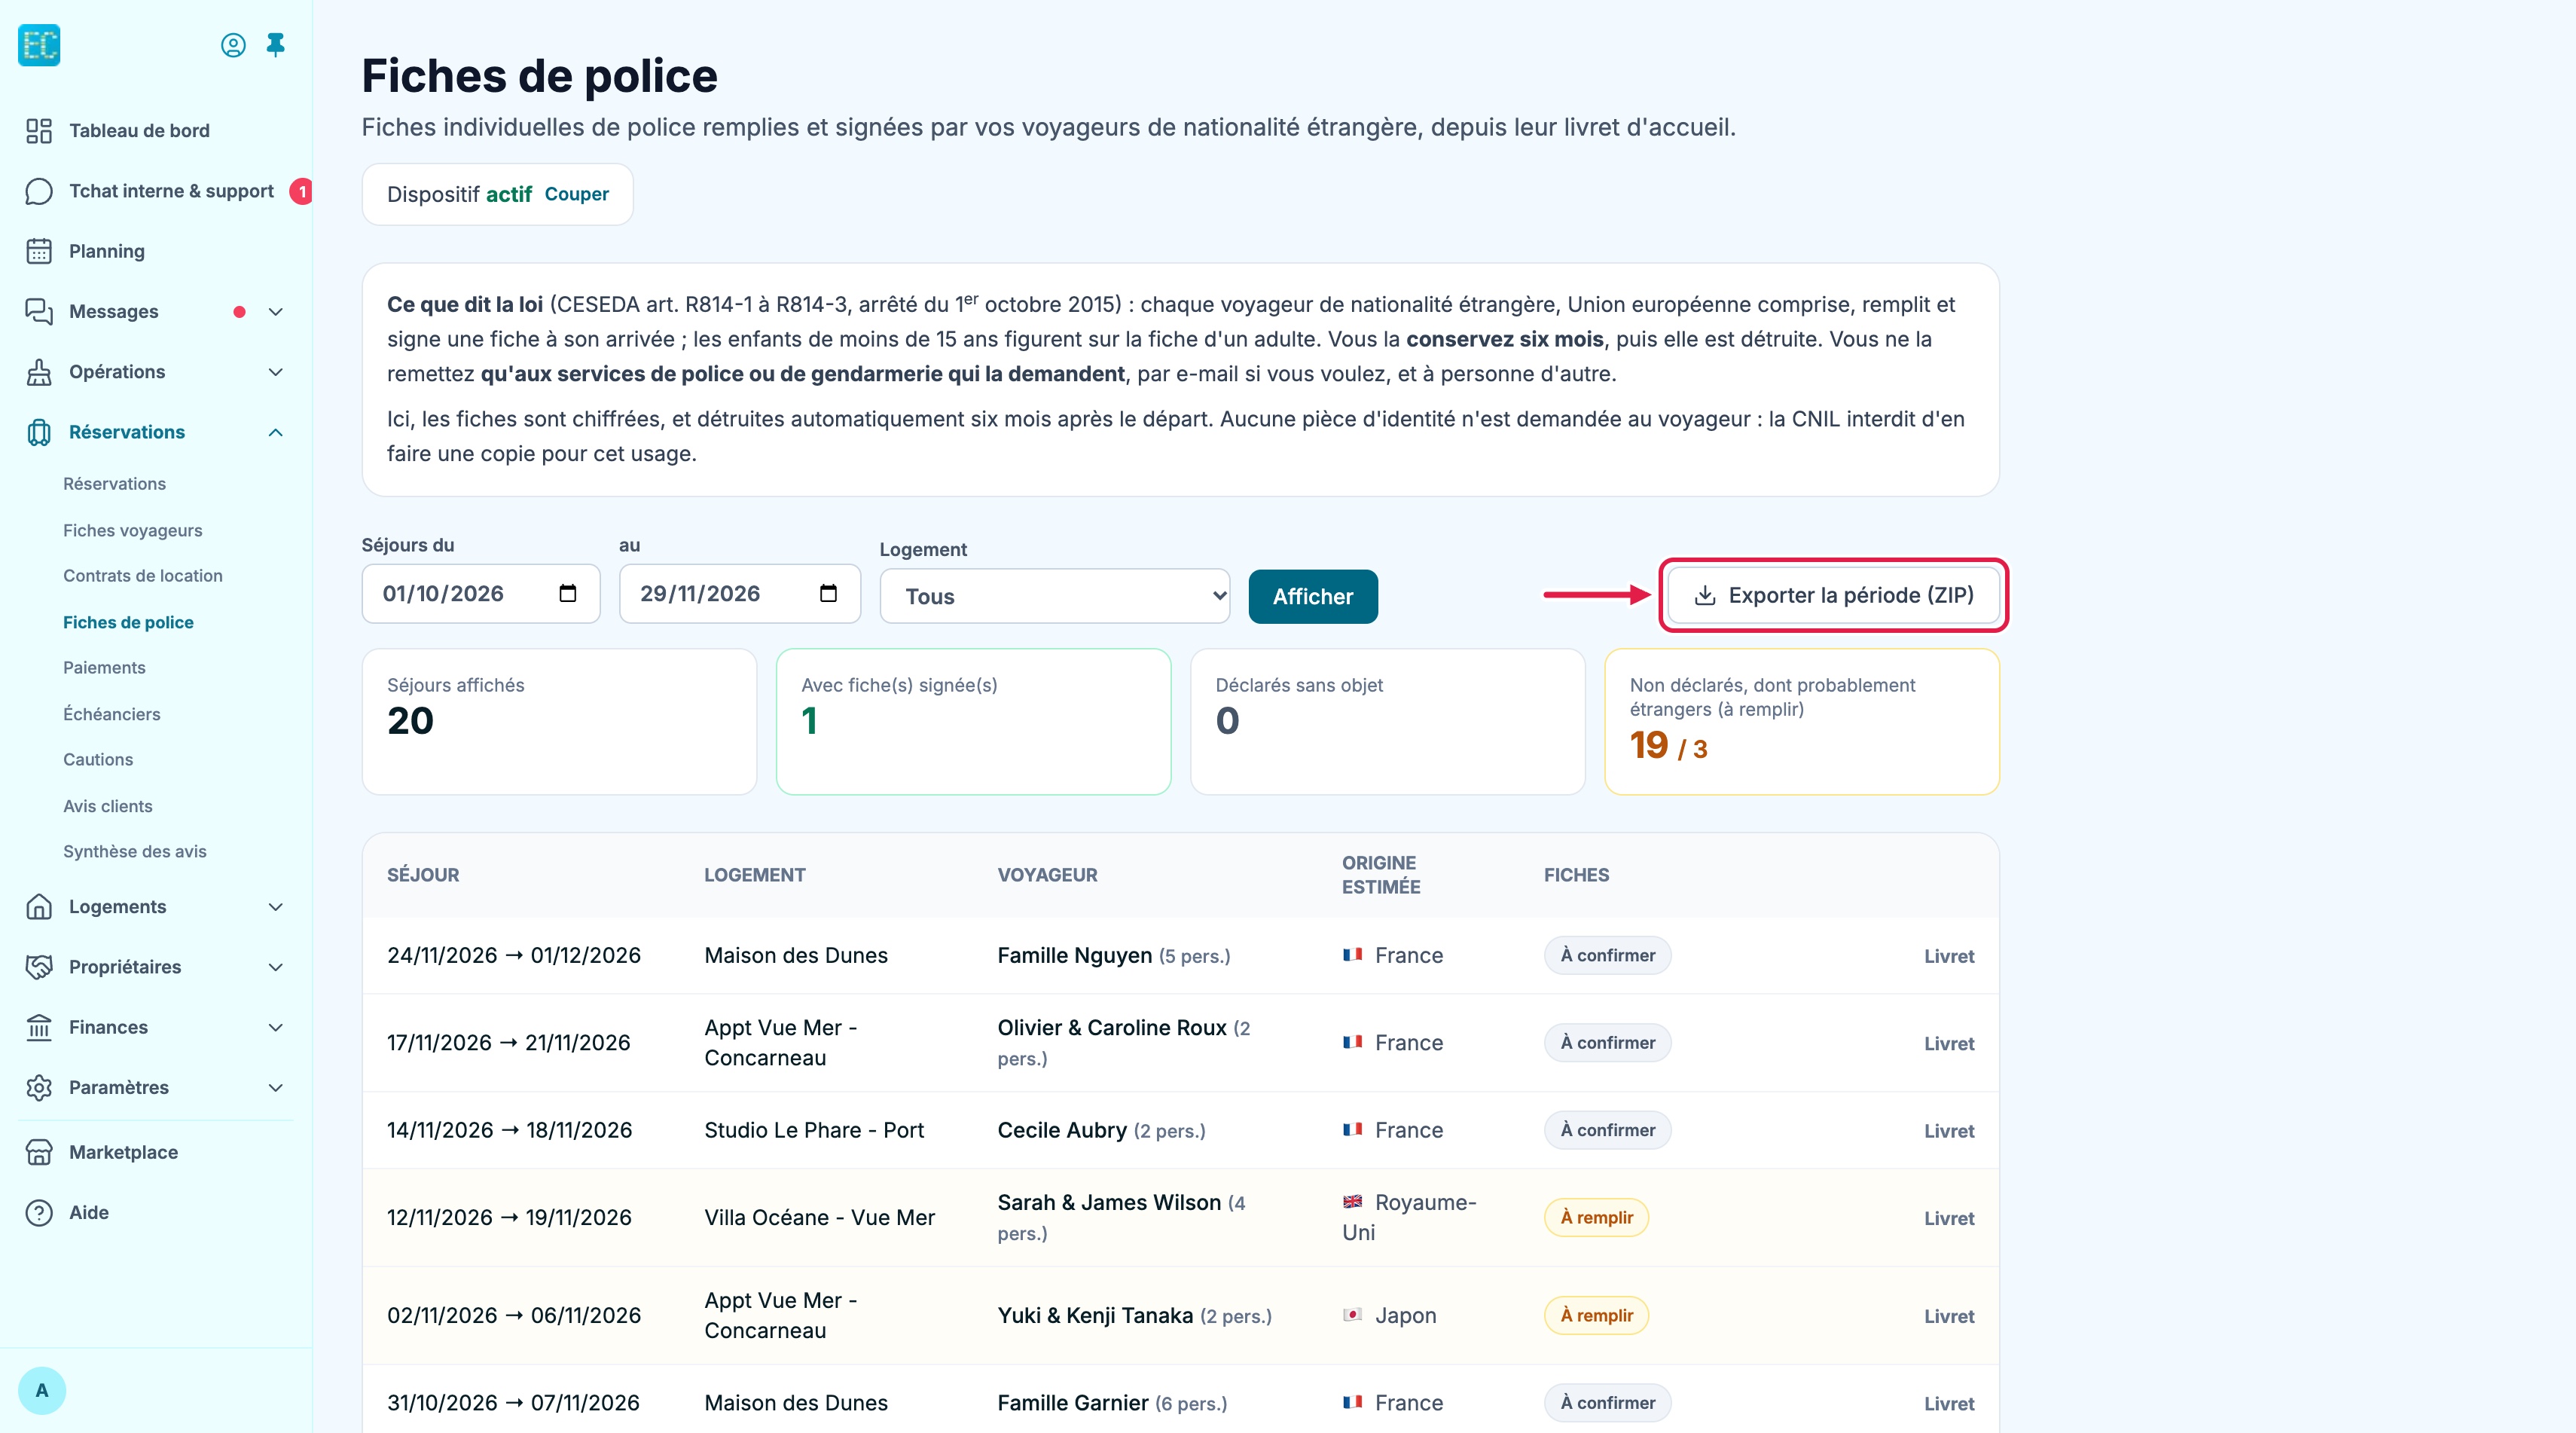Open Échéanciers submenu item

112,714
